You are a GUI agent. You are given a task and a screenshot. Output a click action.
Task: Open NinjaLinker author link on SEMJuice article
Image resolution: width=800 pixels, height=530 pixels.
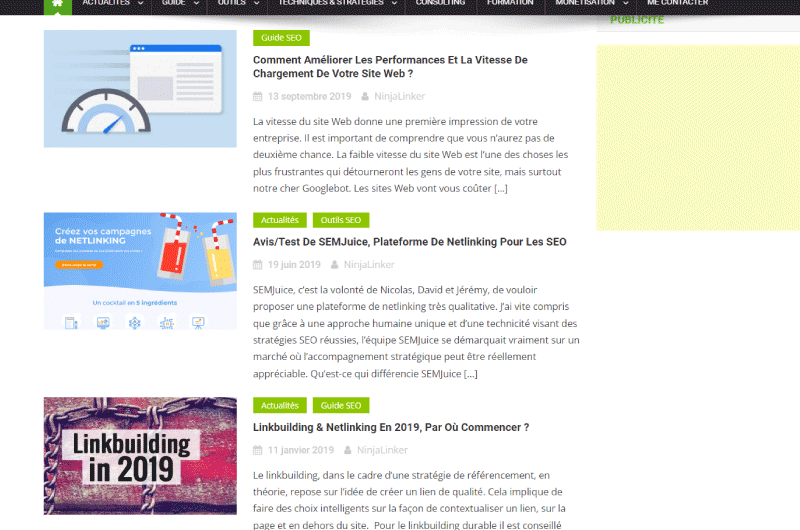tap(369, 265)
